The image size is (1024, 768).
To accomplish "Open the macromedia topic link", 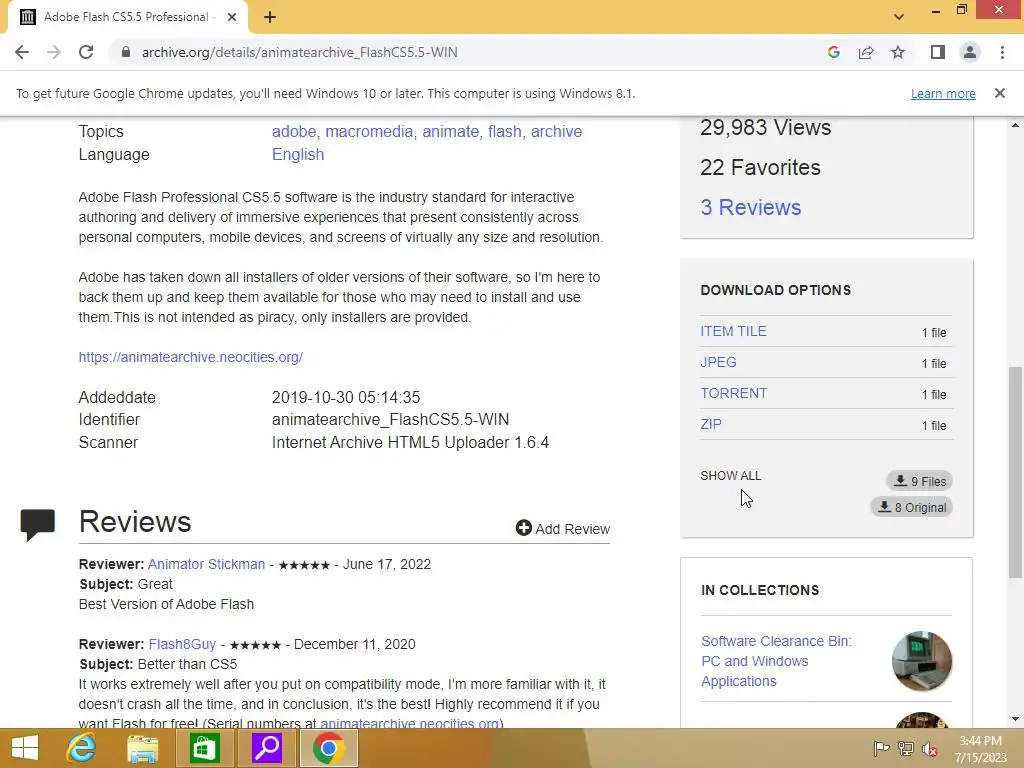I will (x=369, y=131).
